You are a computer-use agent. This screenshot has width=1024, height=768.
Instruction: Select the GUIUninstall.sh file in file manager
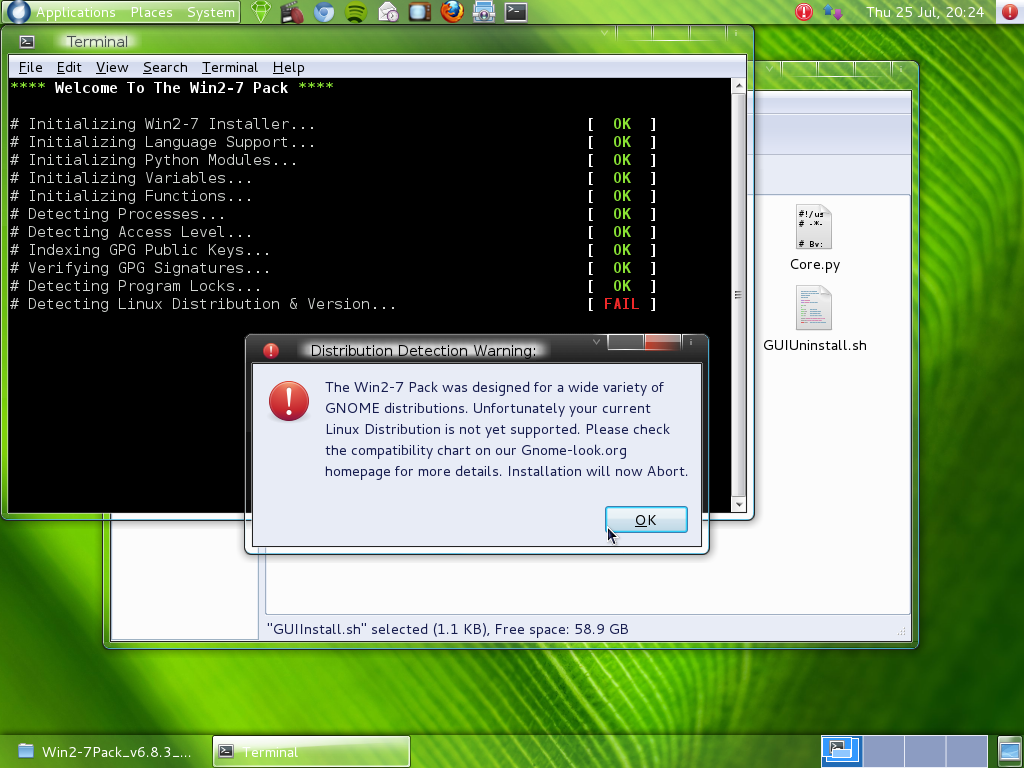point(814,319)
